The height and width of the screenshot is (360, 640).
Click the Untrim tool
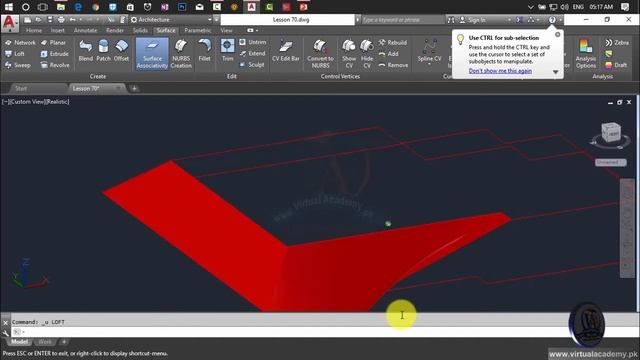[x=253, y=42]
